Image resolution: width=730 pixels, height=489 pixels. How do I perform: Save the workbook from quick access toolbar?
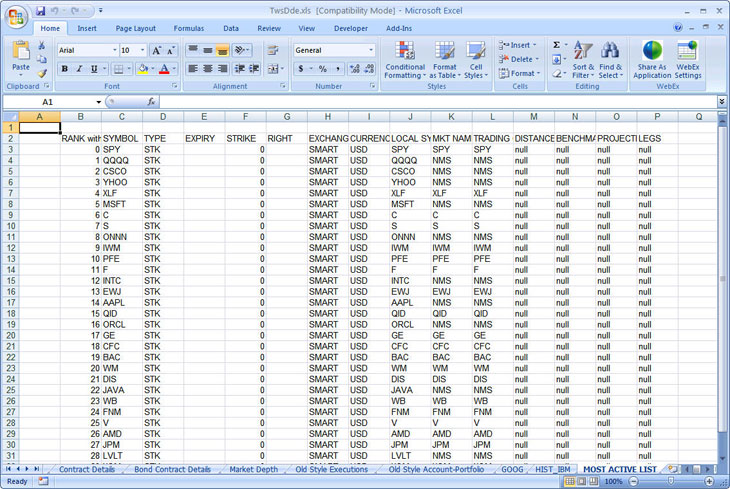tap(41, 11)
